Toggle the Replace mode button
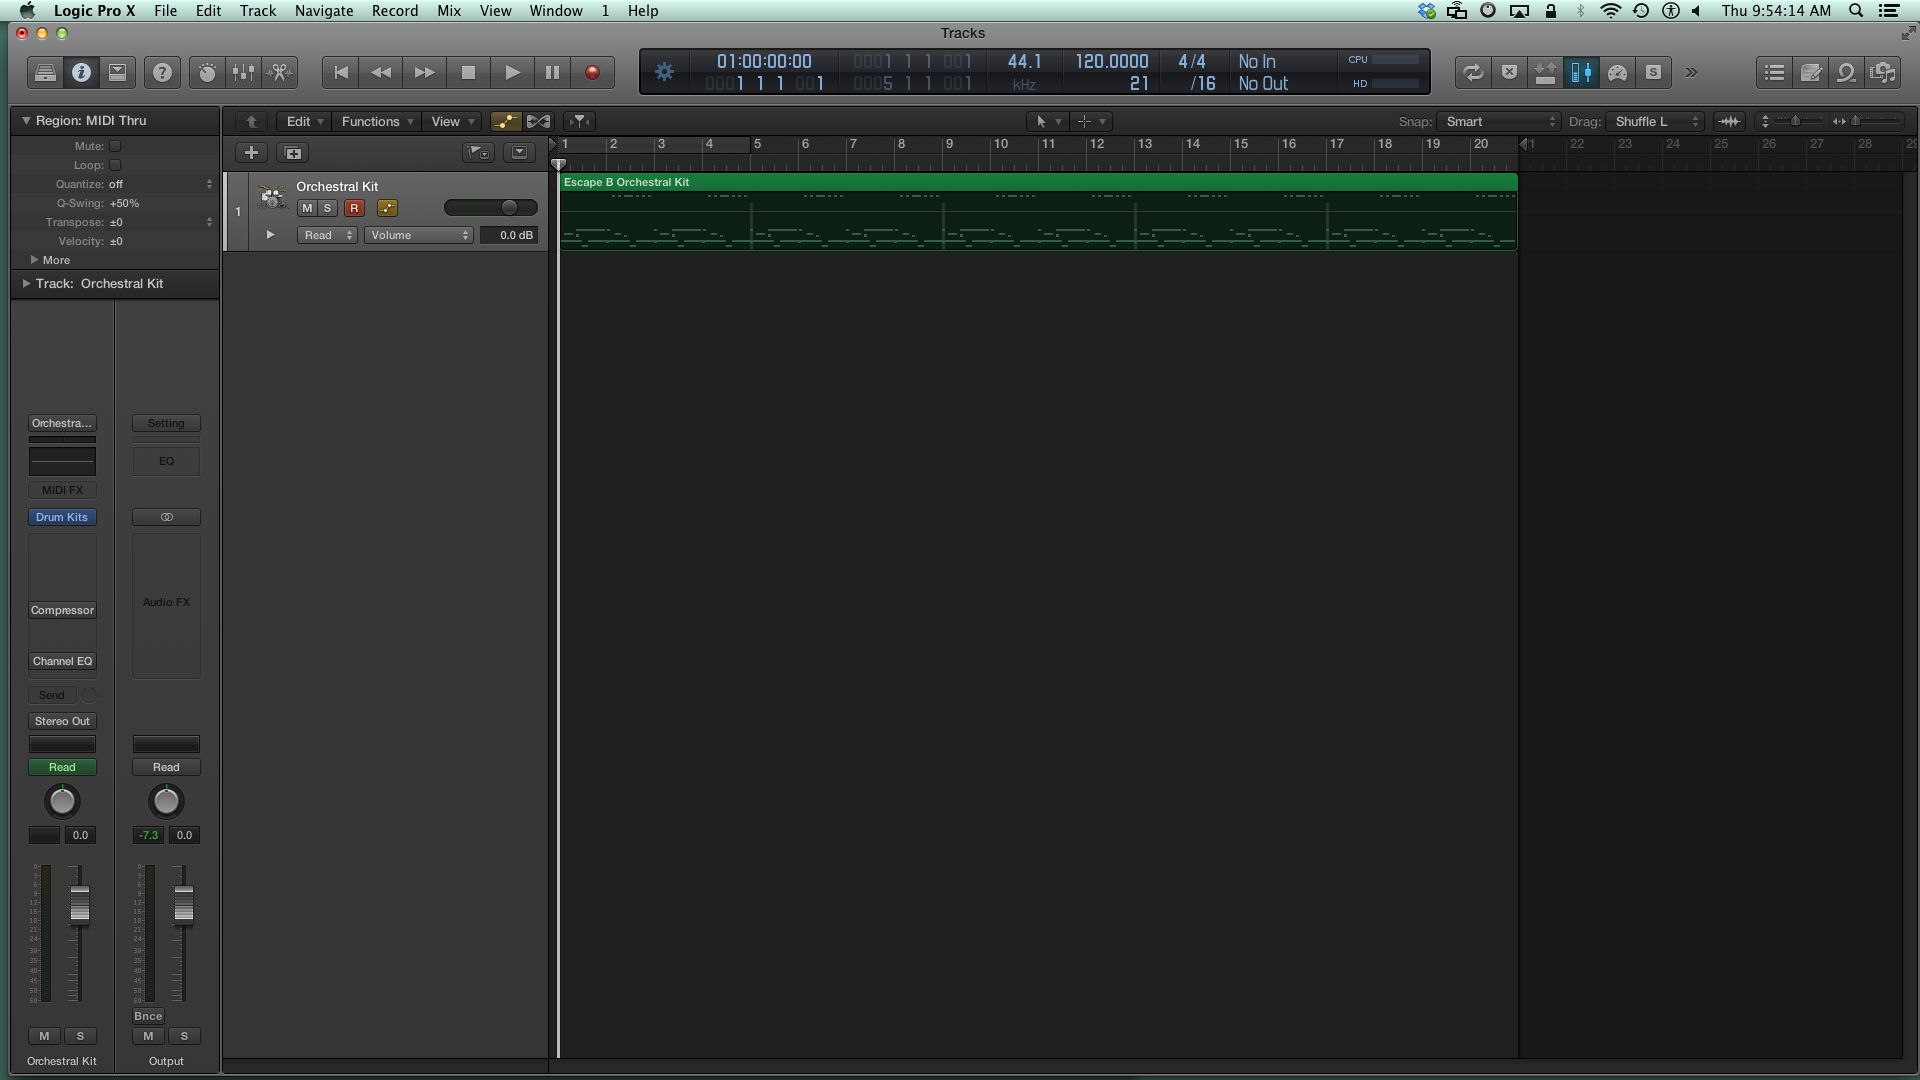The width and height of the screenshot is (1920, 1080). click(1509, 72)
